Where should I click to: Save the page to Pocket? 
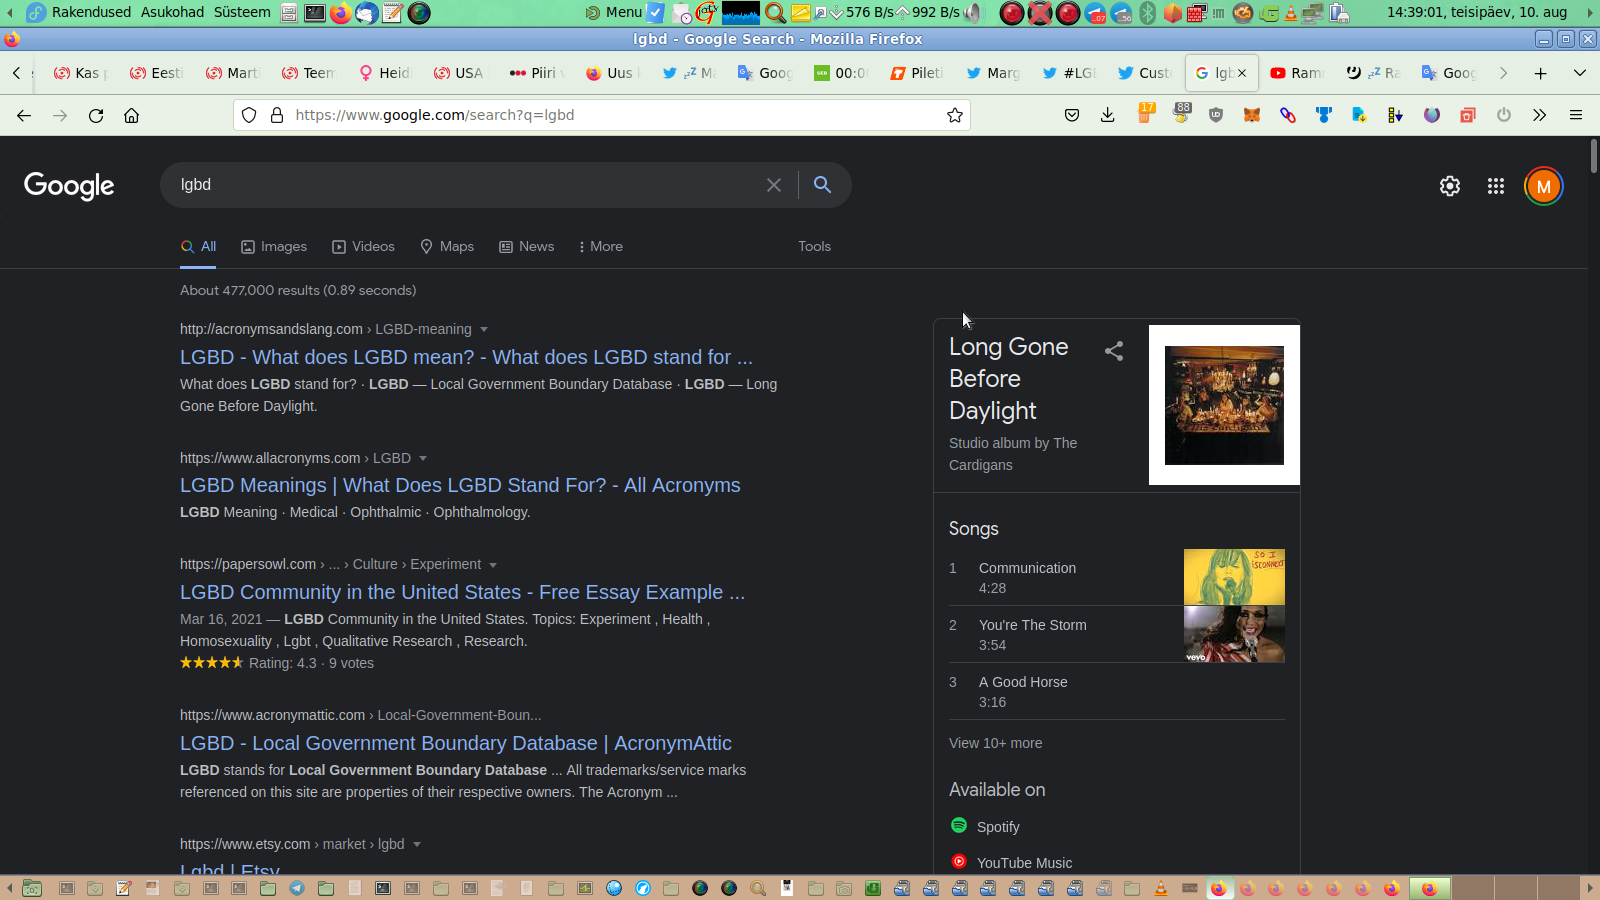coord(1072,115)
